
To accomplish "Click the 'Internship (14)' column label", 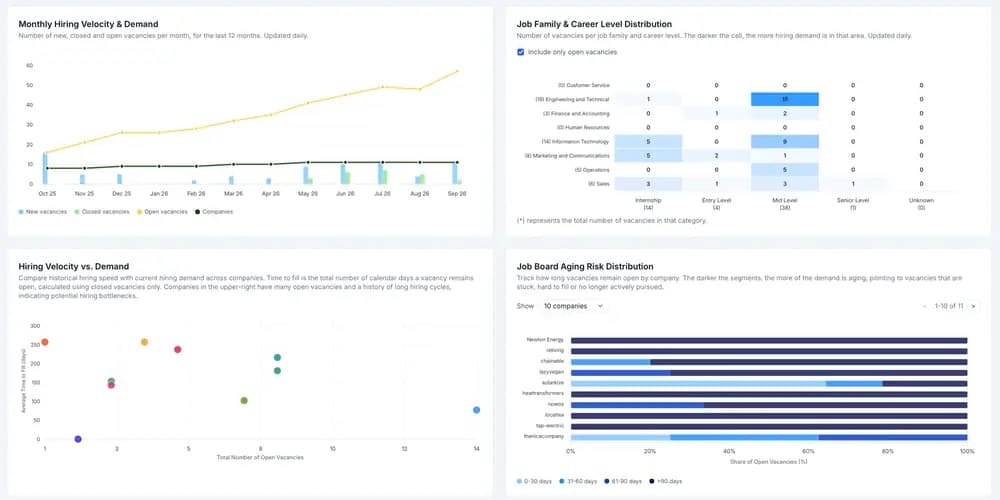I will [648, 203].
